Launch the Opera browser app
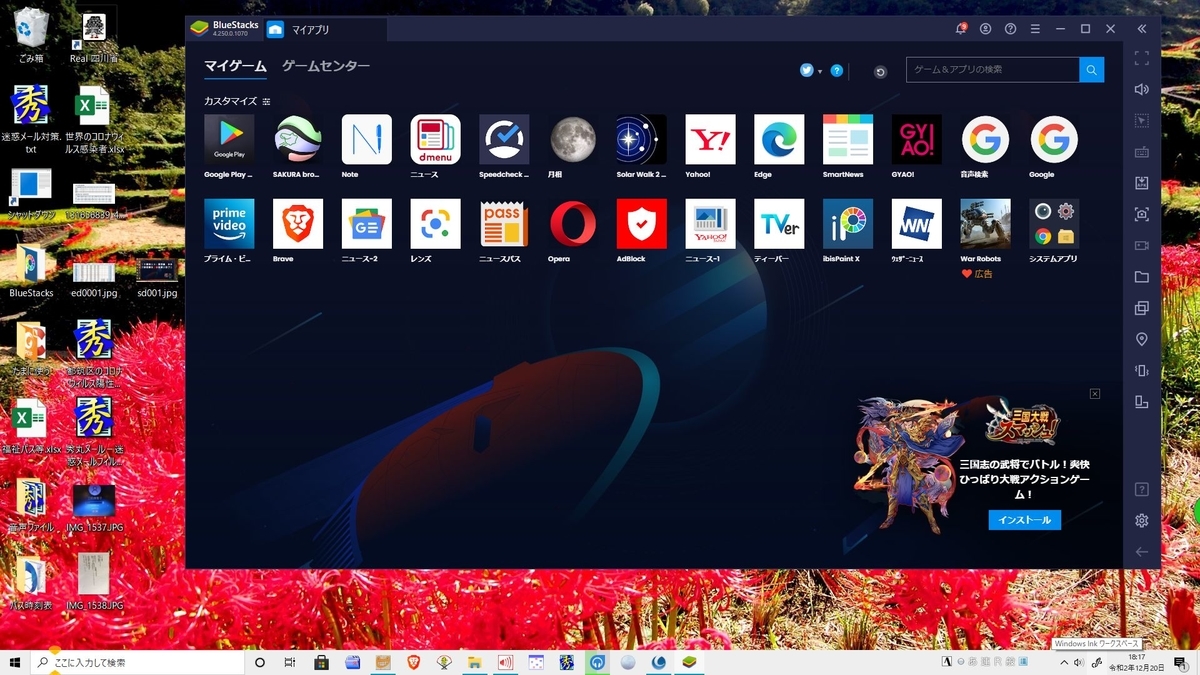The width and height of the screenshot is (1200, 675). (x=573, y=223)
